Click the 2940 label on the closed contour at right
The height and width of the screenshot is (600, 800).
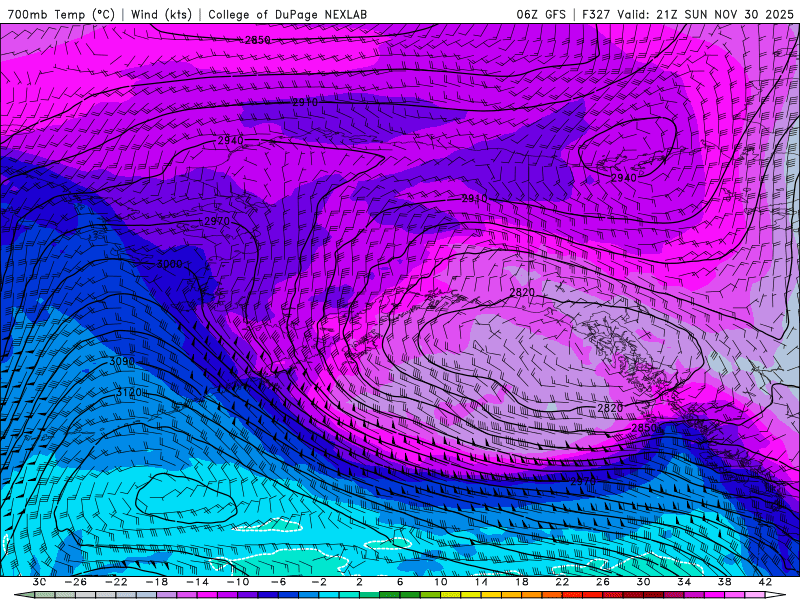tap(623, 178)
